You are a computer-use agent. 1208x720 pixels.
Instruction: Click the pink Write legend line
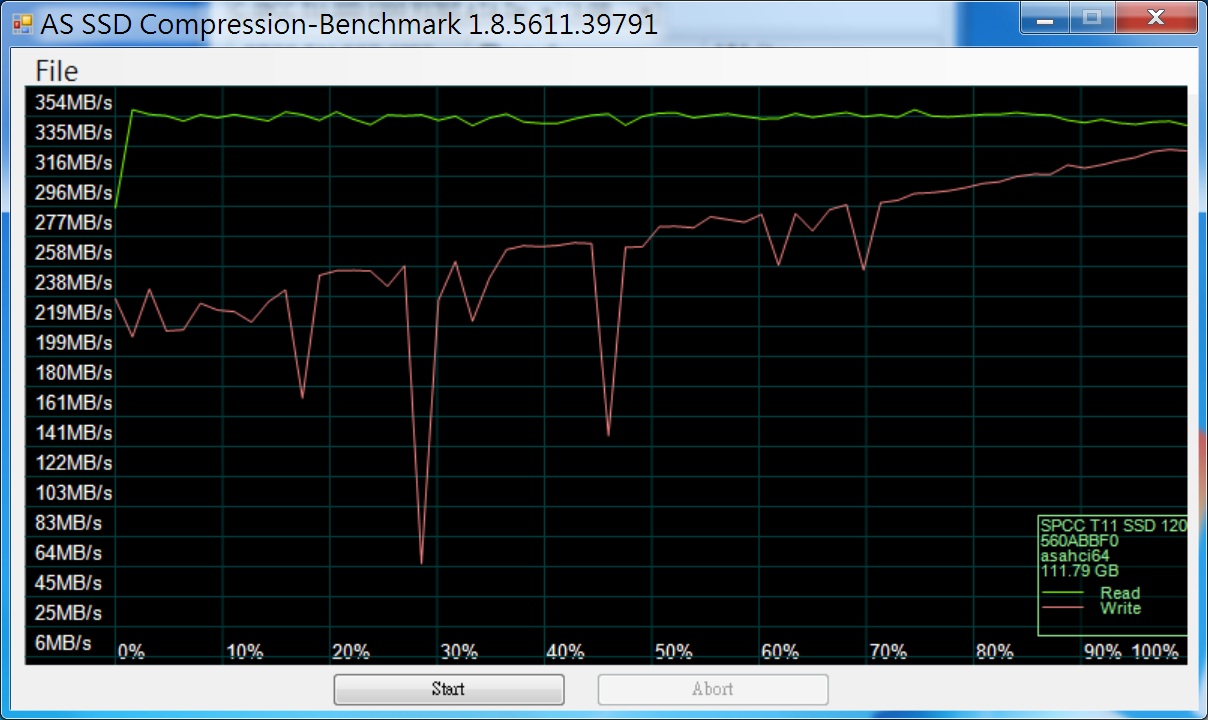coord(1062,608)
